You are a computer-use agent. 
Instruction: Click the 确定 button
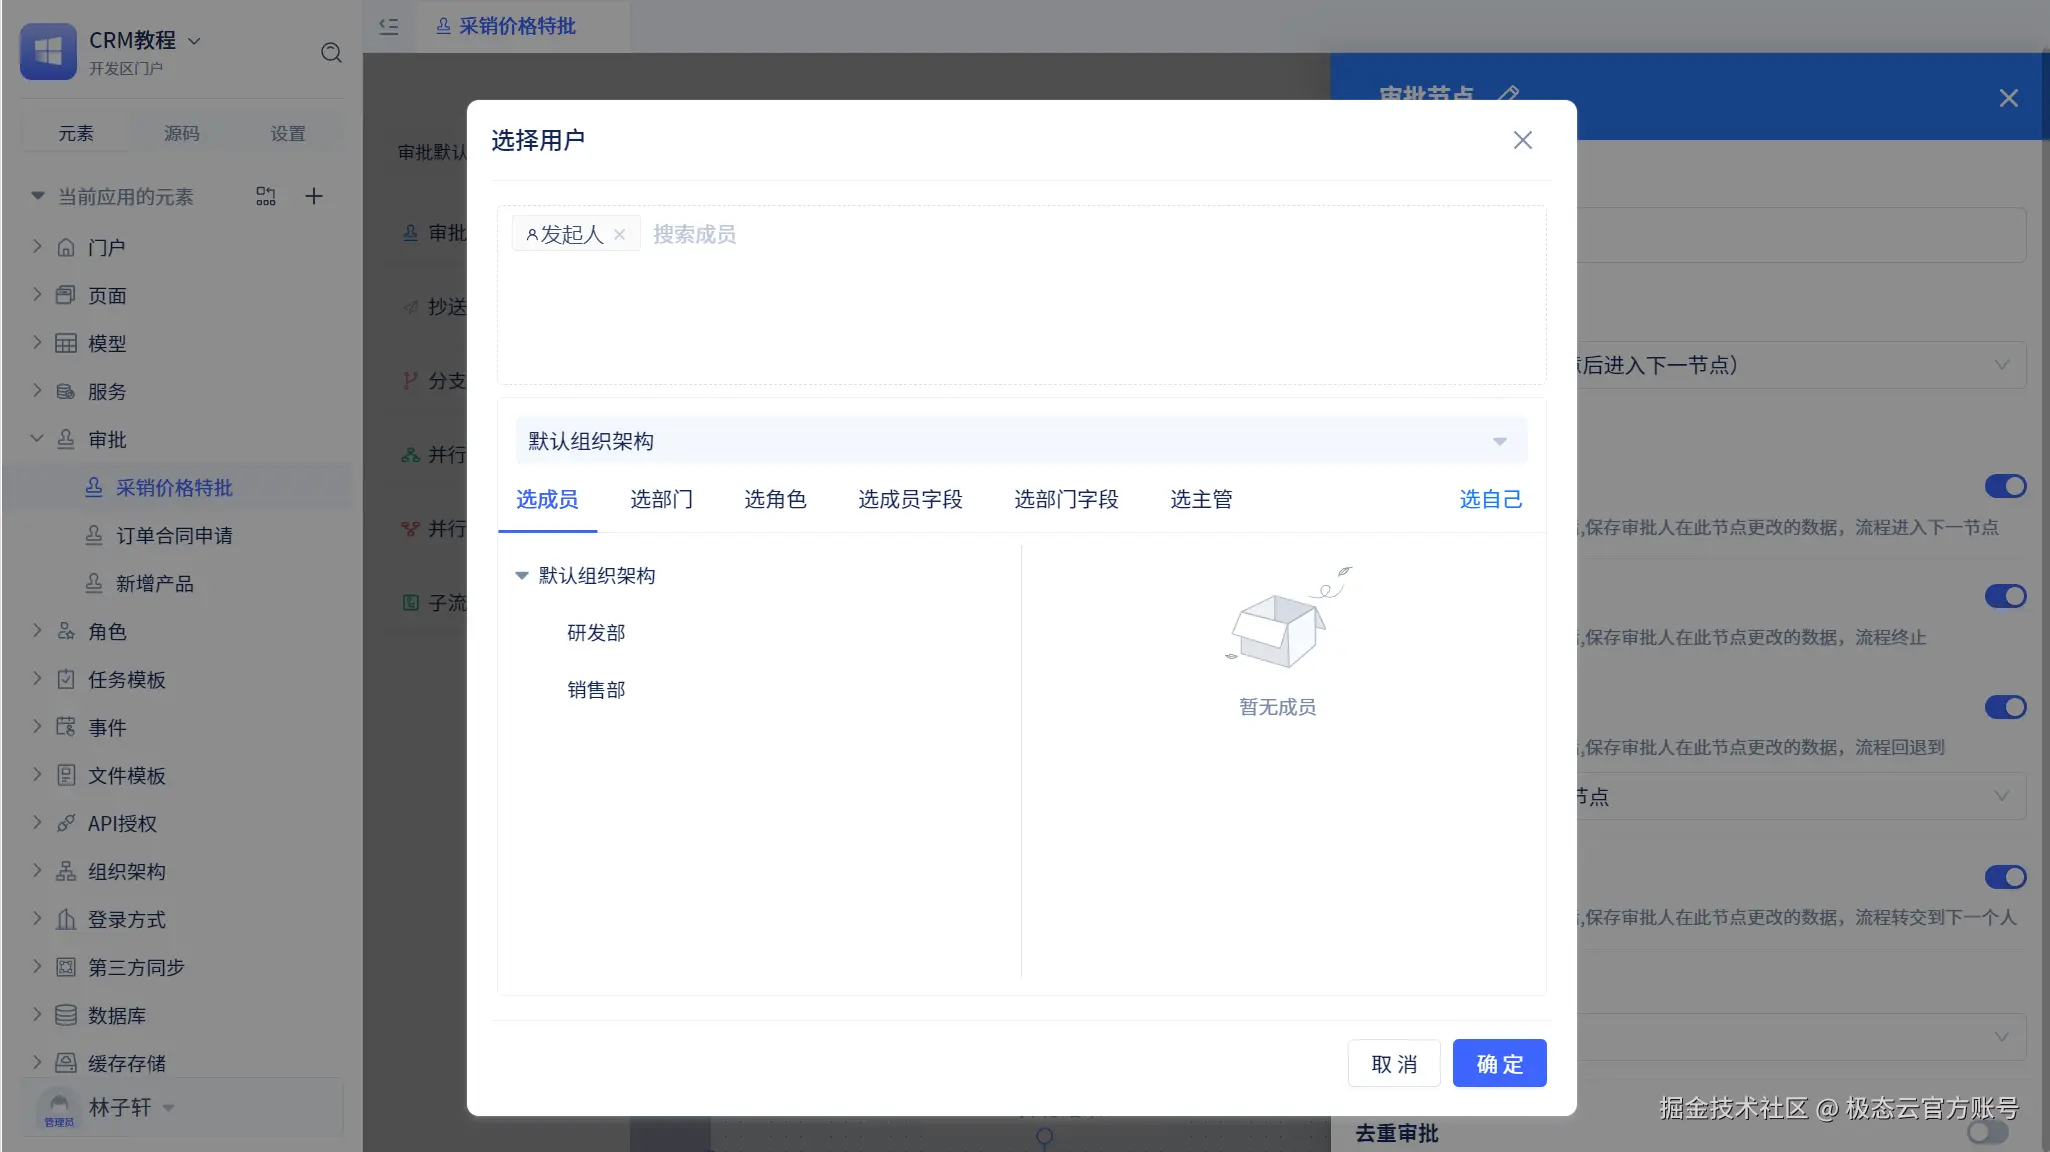click(1499, 1063)
